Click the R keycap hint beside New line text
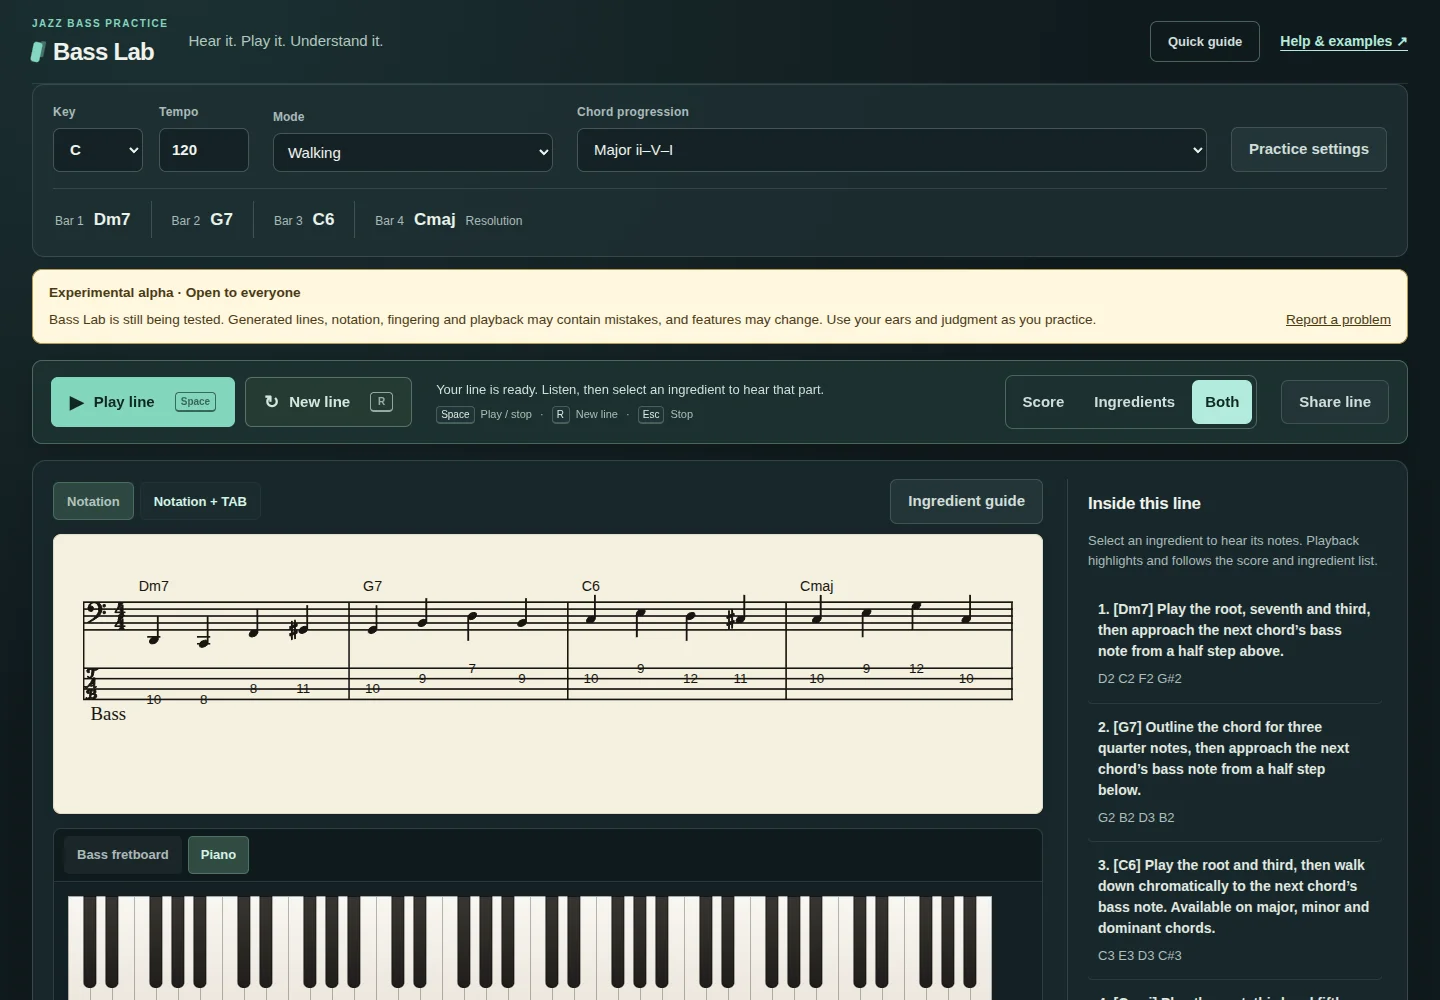 560,414
